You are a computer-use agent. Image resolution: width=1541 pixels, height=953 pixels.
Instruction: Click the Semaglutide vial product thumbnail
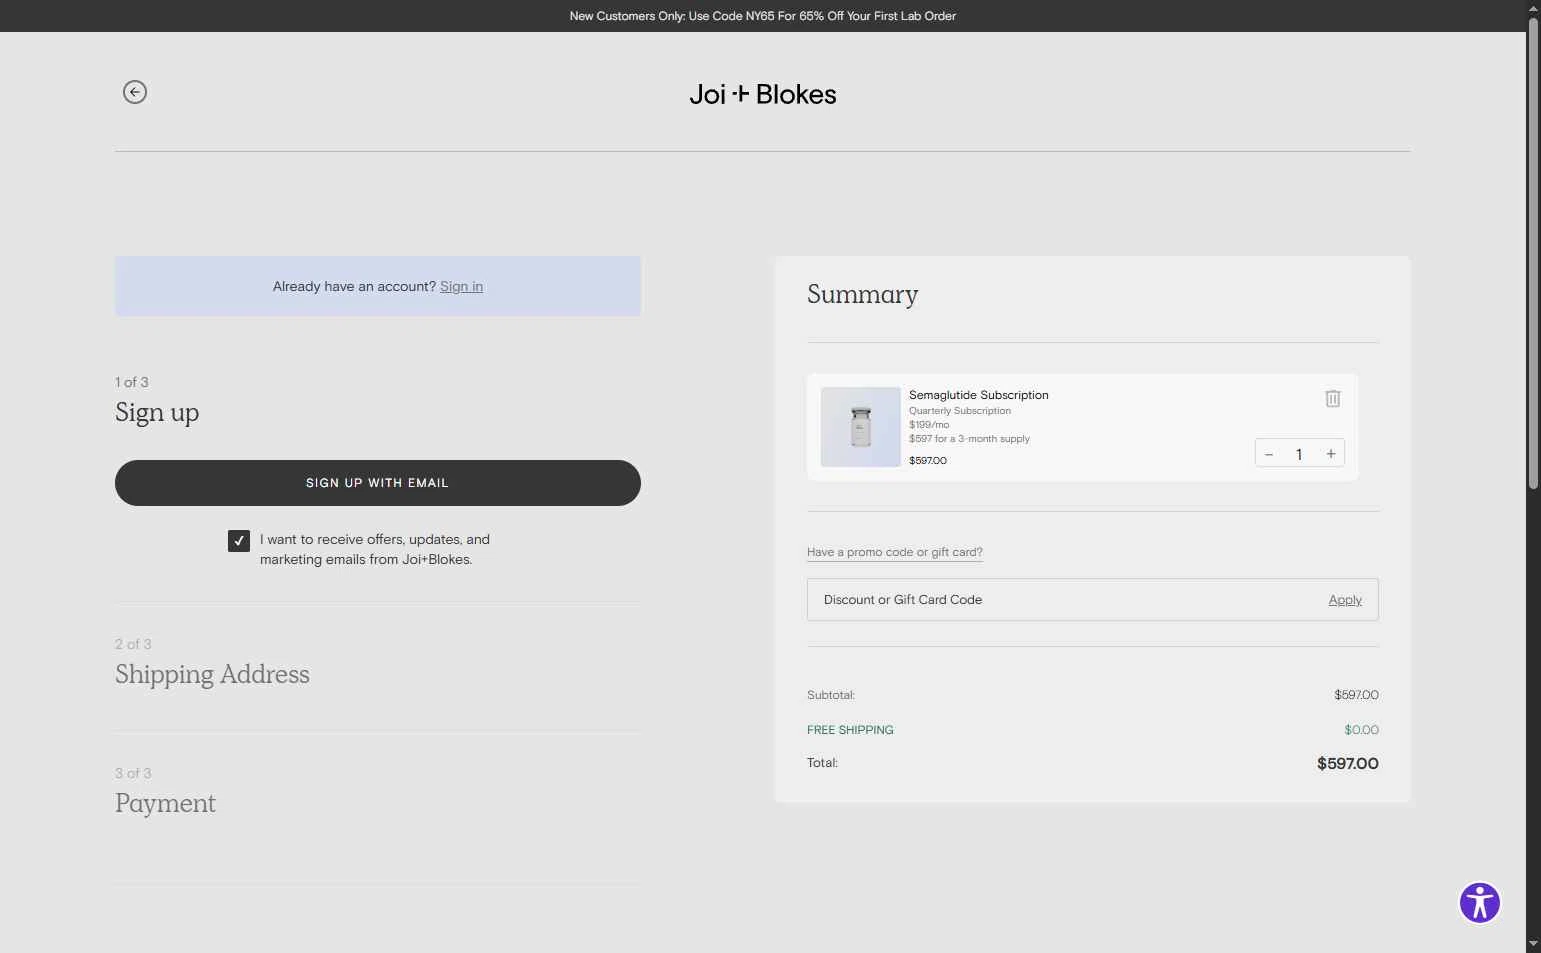[860, 427]
